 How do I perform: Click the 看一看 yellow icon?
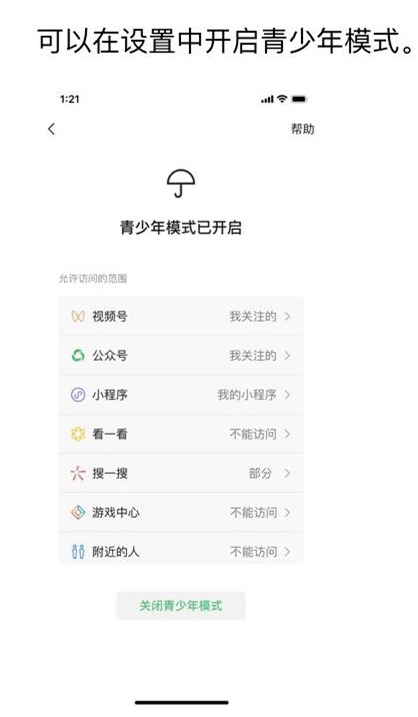(78, 434)
